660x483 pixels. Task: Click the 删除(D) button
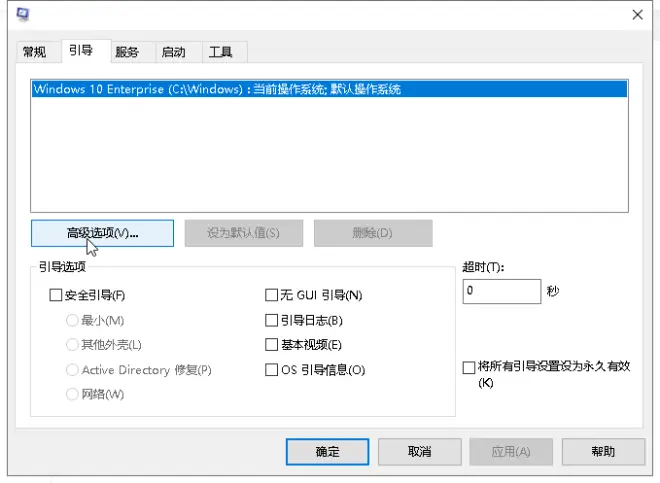[373, 233]
